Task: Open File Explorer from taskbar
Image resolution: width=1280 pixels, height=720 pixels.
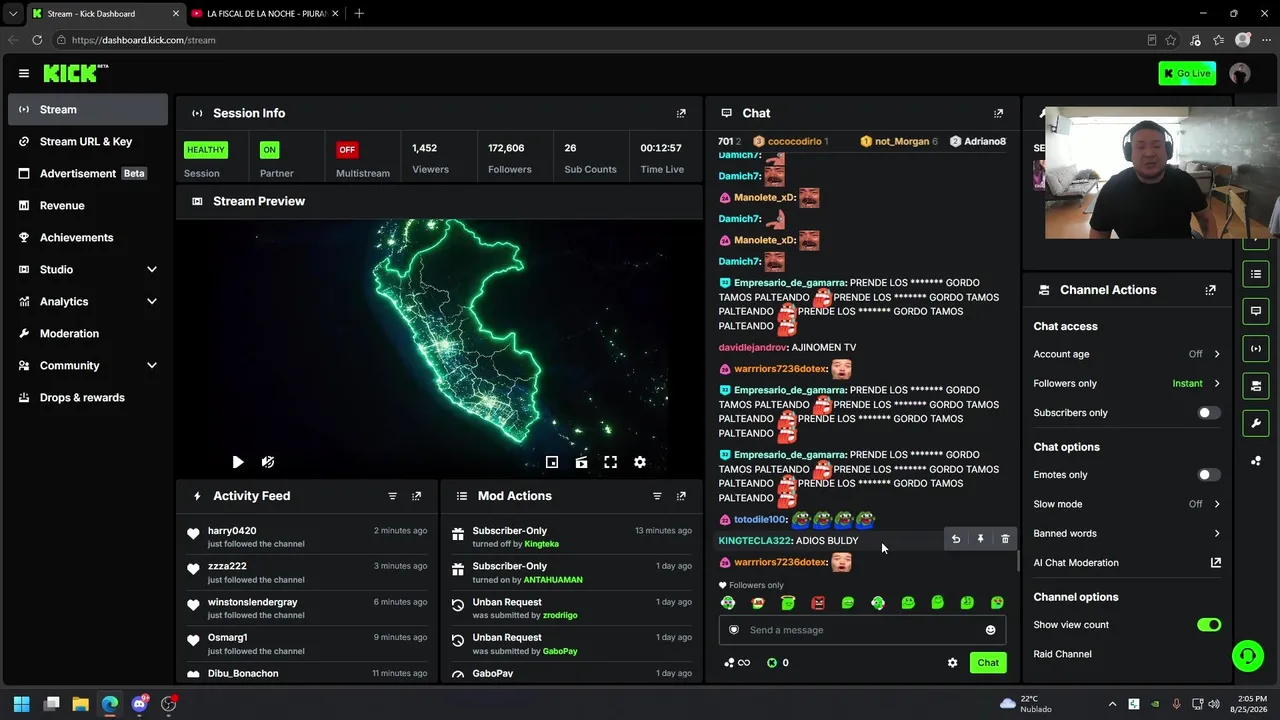Action: [x=80, y=704]
